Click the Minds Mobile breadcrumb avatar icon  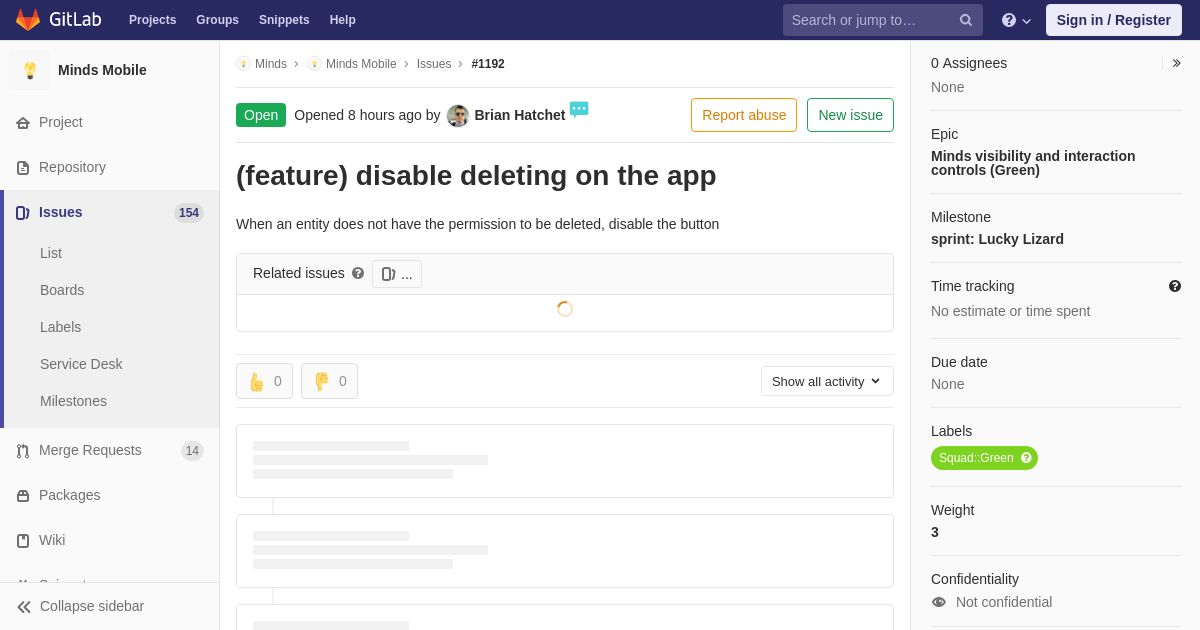pyautogui.click(x=314, y=64)
